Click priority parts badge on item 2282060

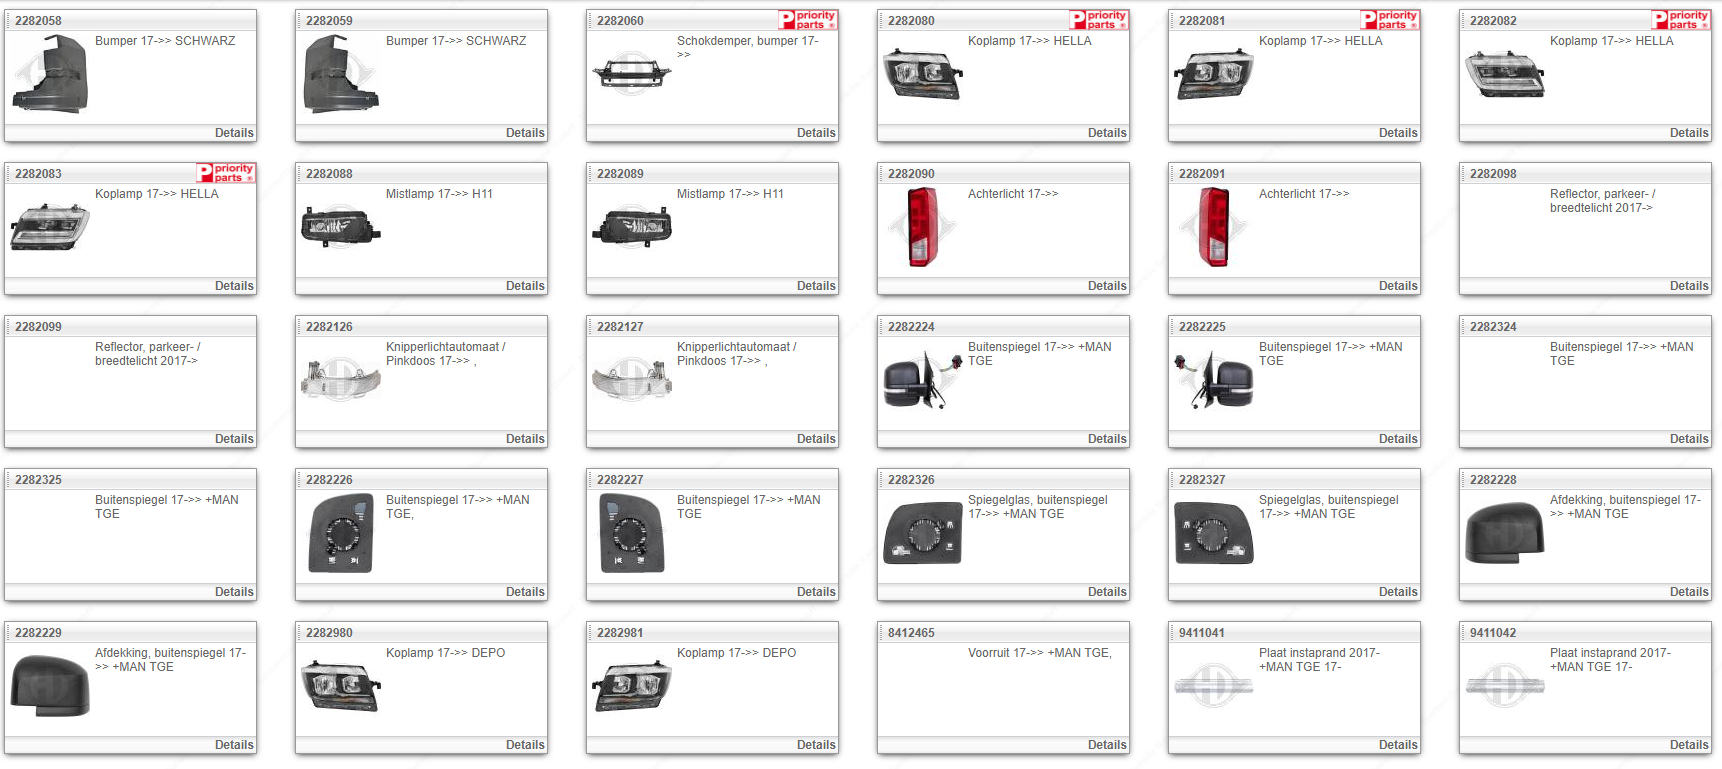pyautogui.click(x=807, y=20)
